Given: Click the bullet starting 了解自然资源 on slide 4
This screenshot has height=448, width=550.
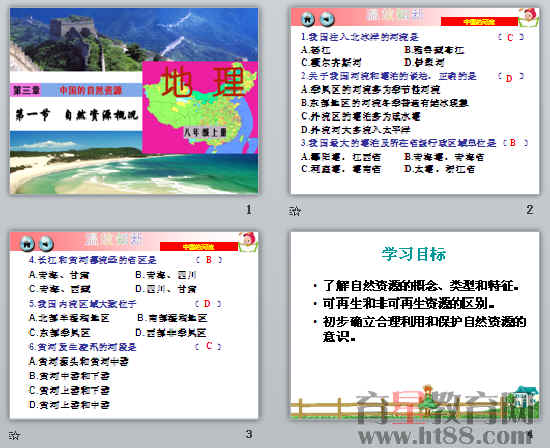Looking at the screenshot, I should pyautogui.click(x=421, y=286).
